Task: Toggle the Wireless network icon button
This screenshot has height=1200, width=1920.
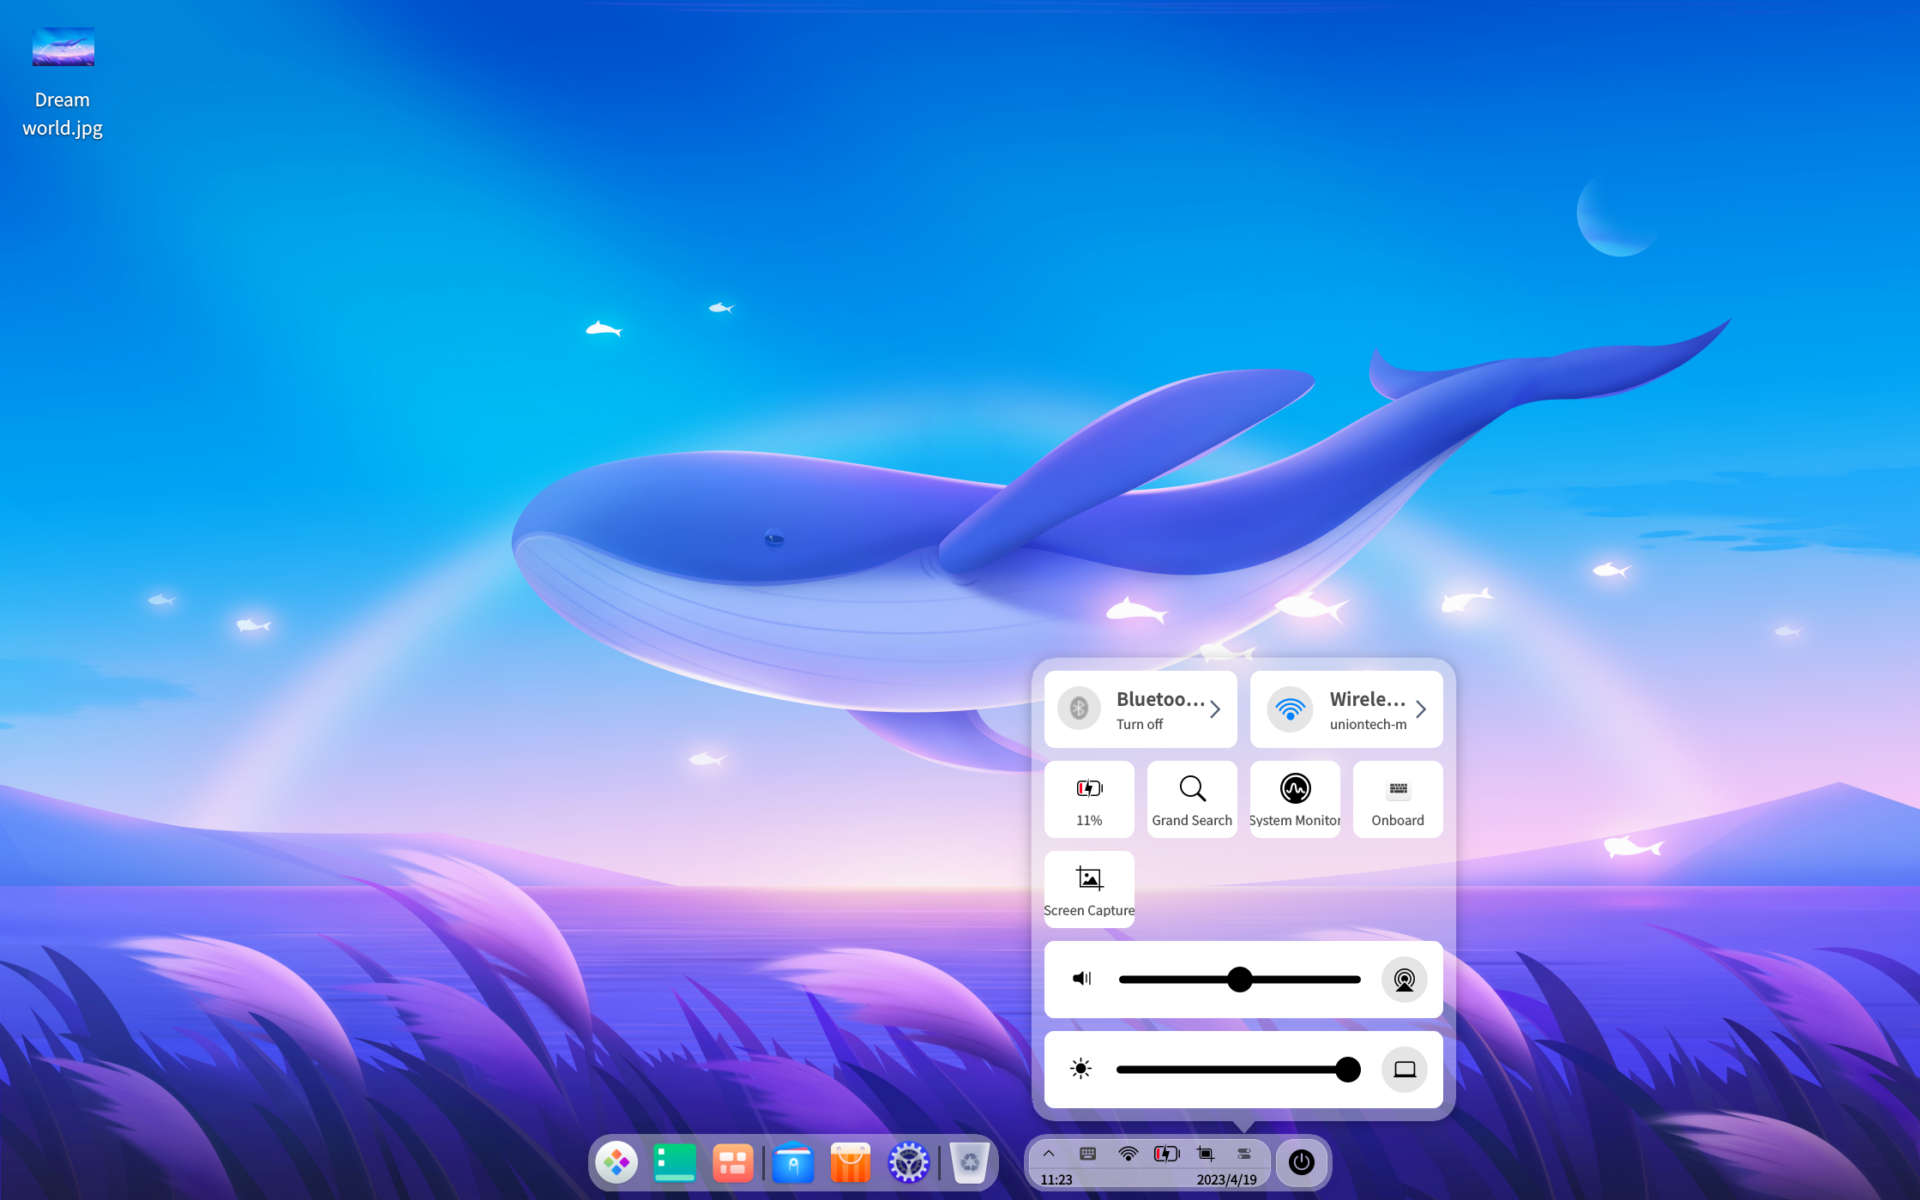Action: pos(1290,709)
